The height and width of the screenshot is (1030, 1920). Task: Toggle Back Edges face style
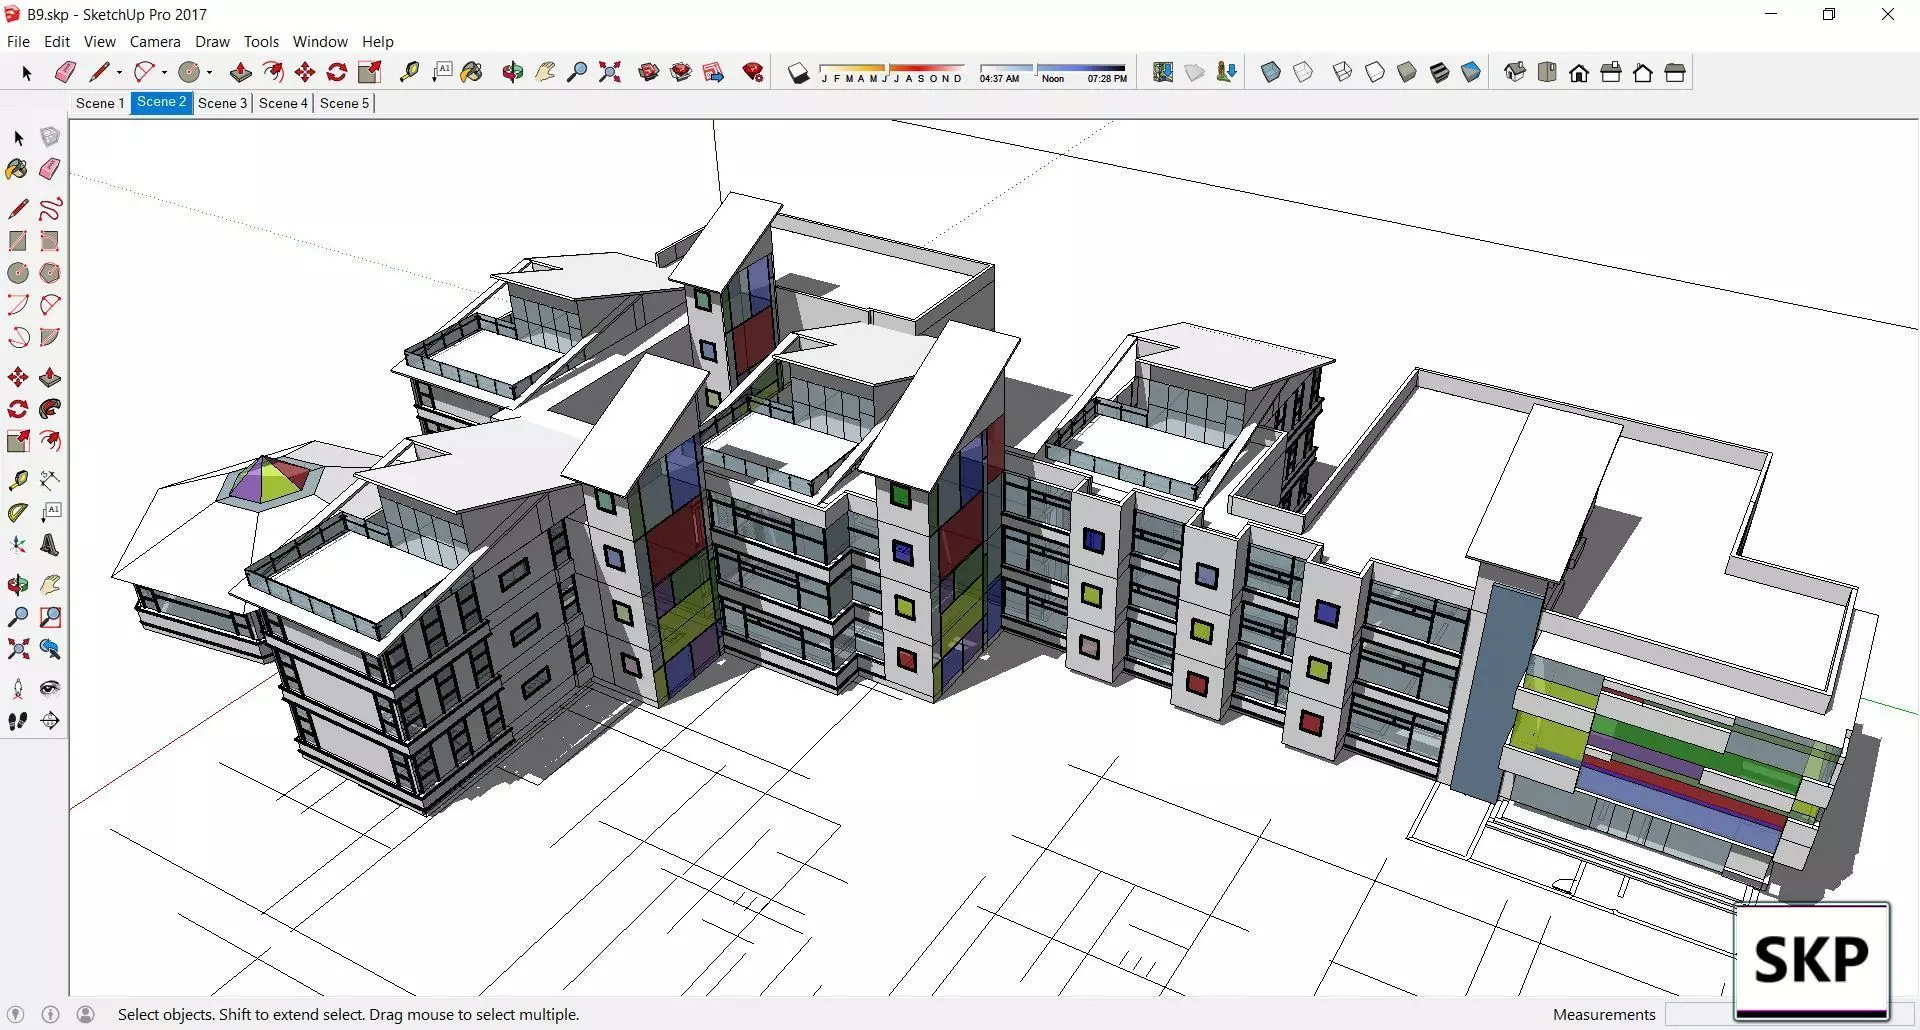tap(1303, 72)
